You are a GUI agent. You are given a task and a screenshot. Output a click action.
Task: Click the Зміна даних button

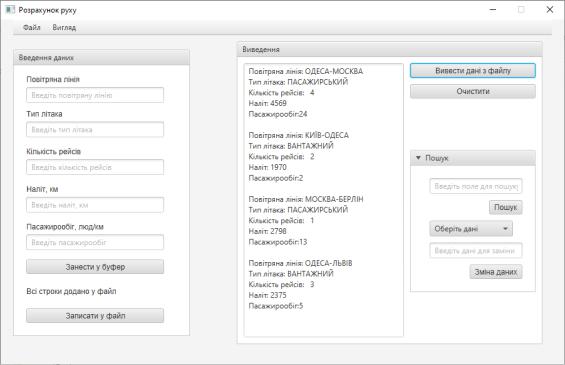click(496, 272)
